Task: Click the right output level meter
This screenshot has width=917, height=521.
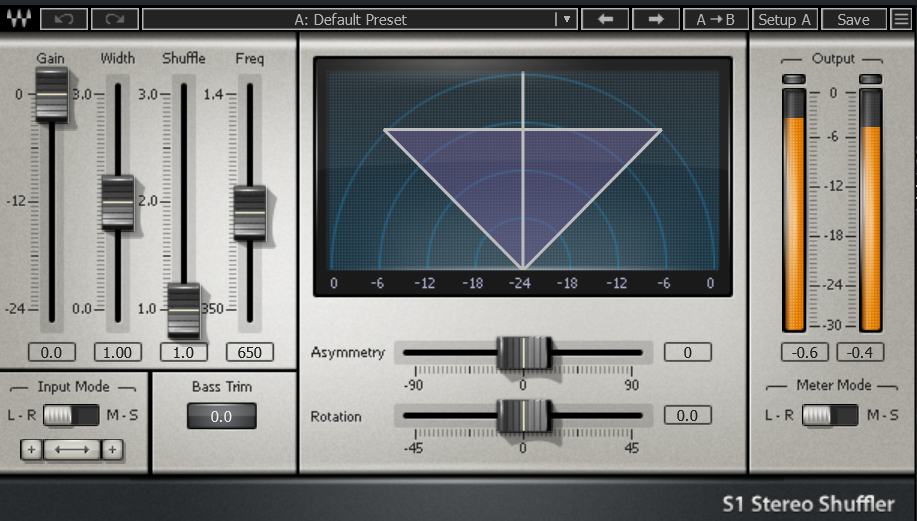Action: pyautogui.click(x=870, y=211)
